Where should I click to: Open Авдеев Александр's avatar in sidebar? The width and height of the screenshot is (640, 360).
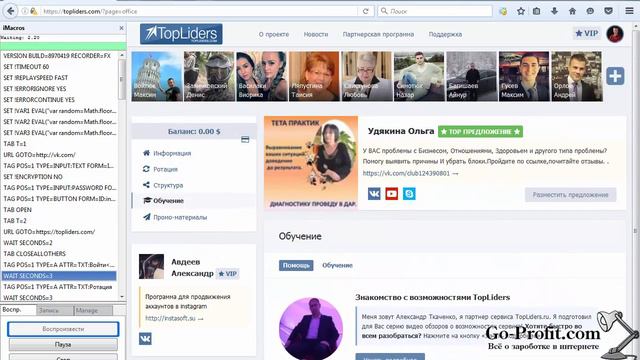151,267
